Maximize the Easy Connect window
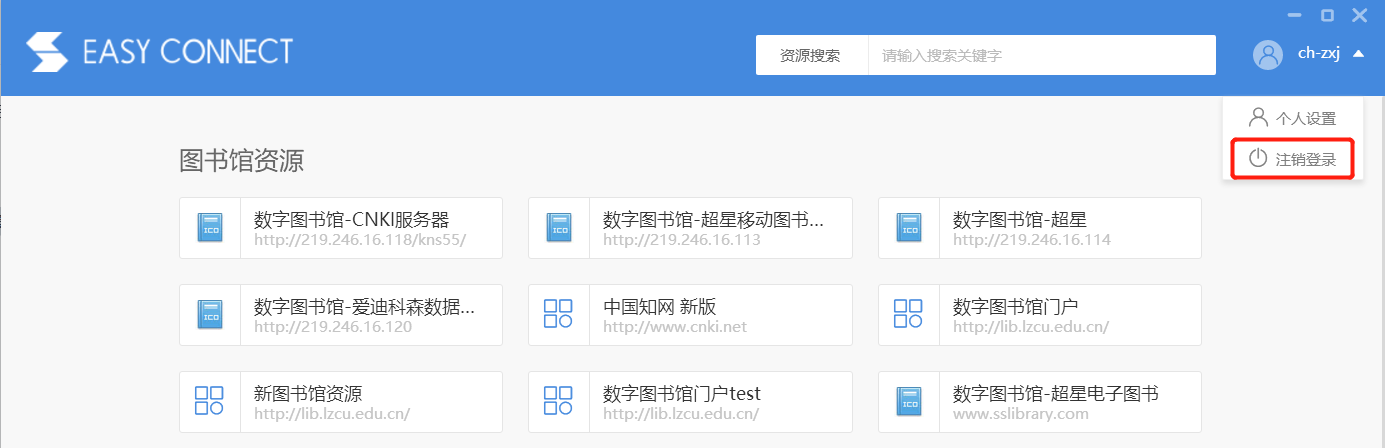This screenshot has width=1385, height=448. coord(1328,15)
